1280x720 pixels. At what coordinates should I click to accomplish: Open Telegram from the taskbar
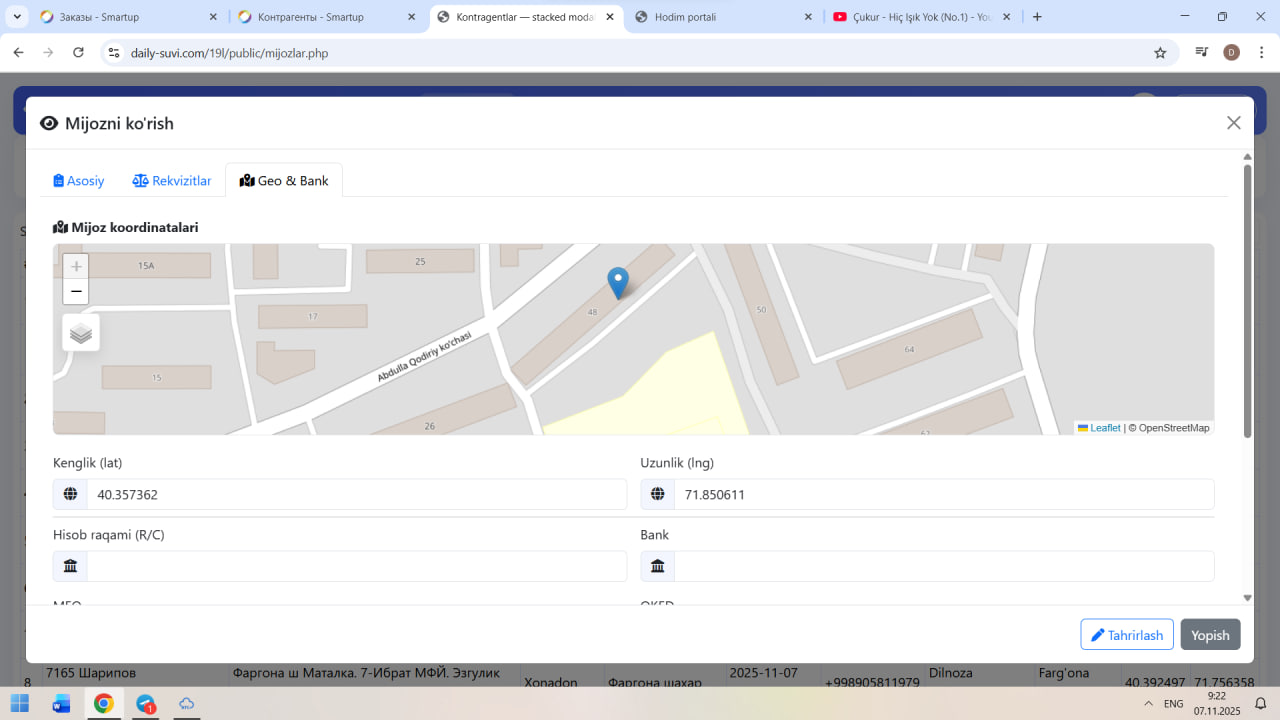146,704
